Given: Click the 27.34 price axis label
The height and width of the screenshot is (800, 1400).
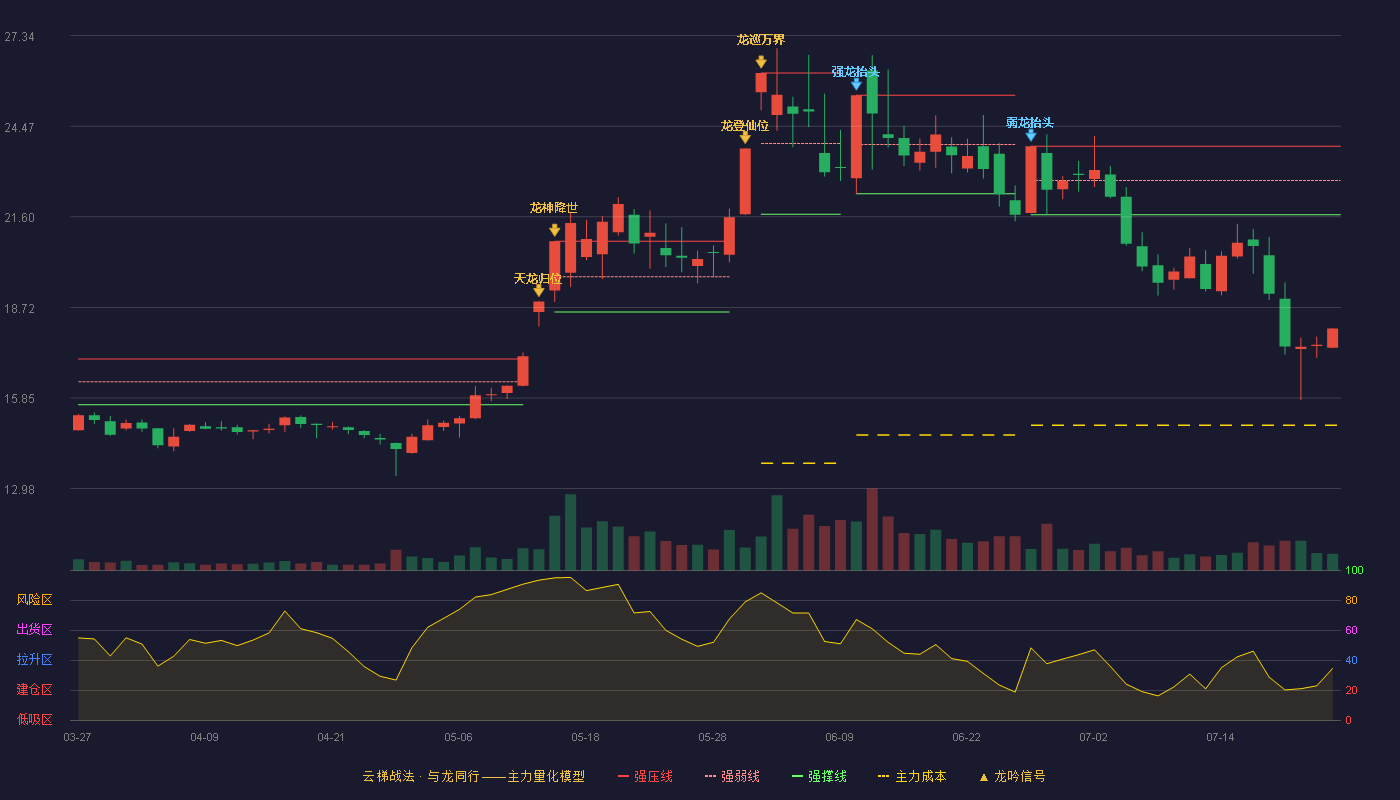Looking at the screenshot, I should tap(20, 37).
